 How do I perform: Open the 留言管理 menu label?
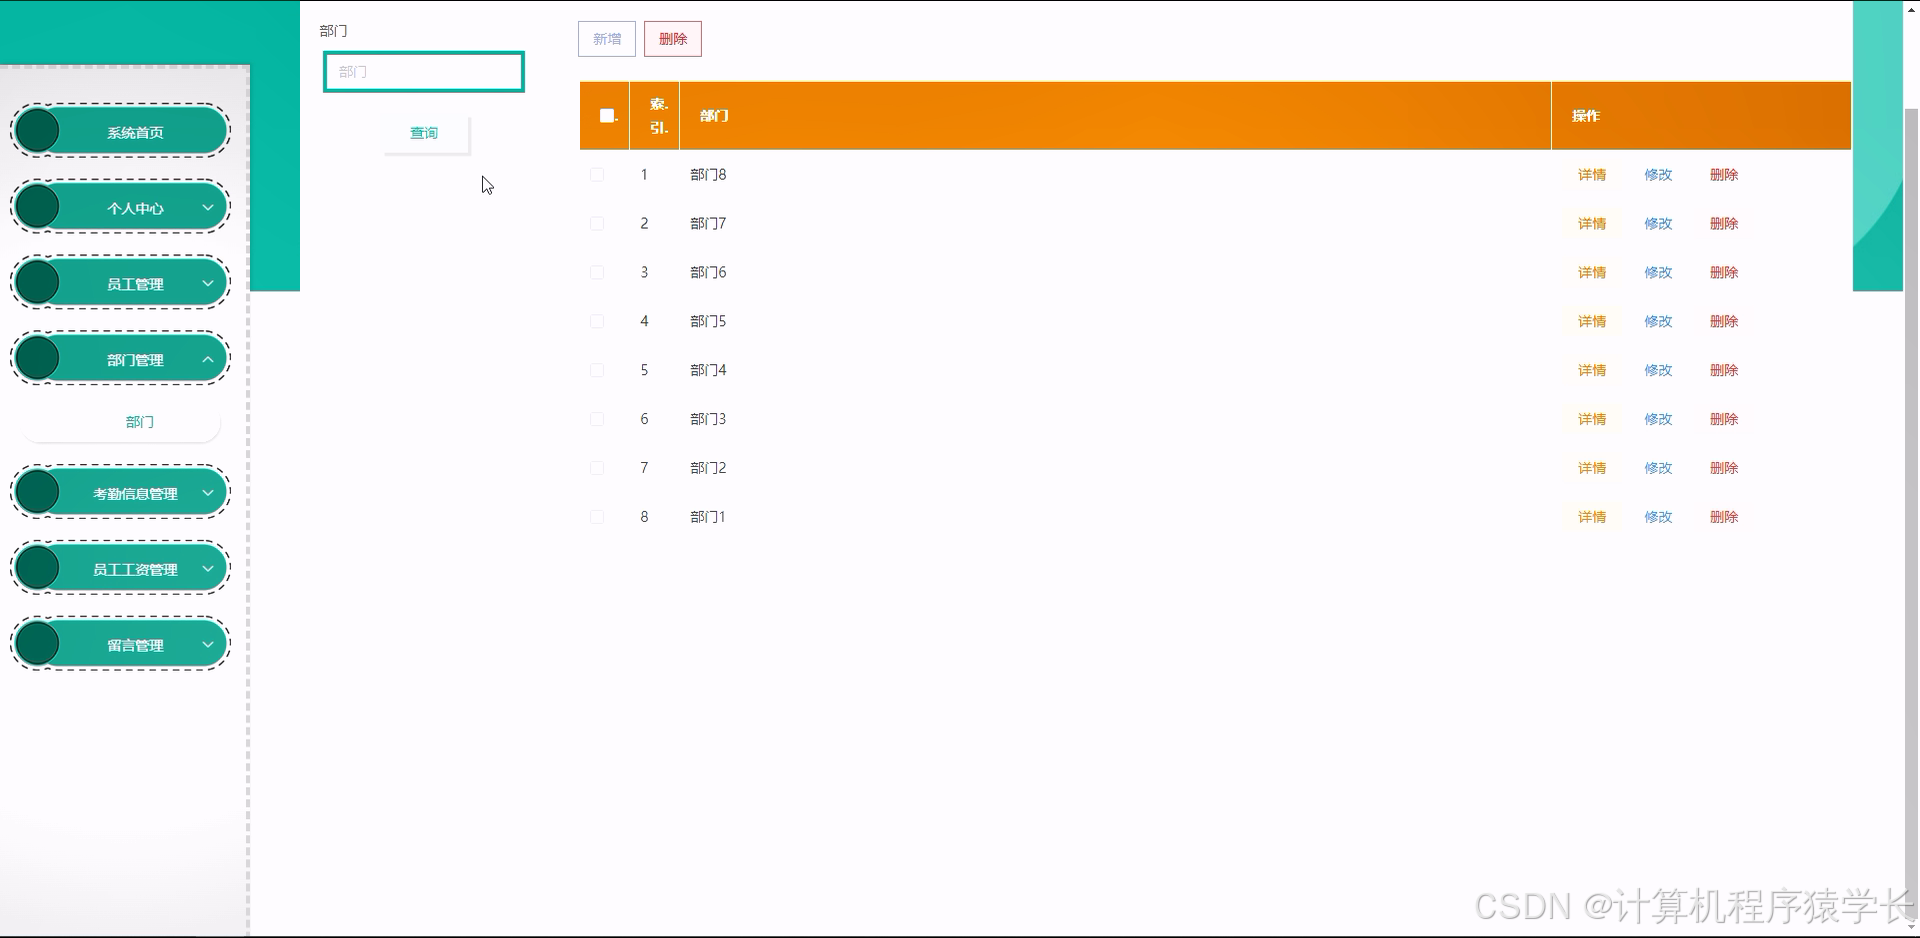(135, 646)
